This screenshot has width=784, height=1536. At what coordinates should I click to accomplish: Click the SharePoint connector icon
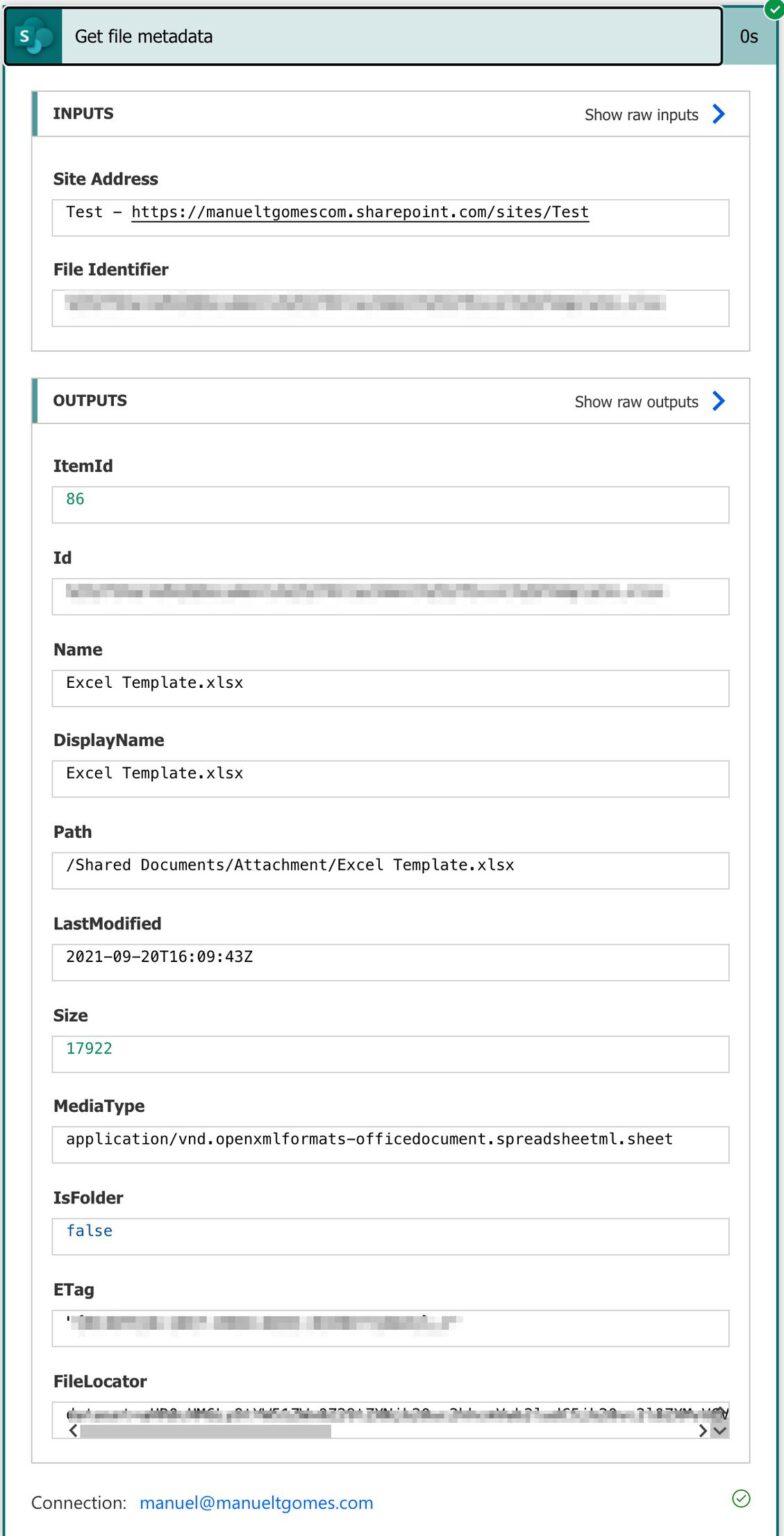[31, 36]
